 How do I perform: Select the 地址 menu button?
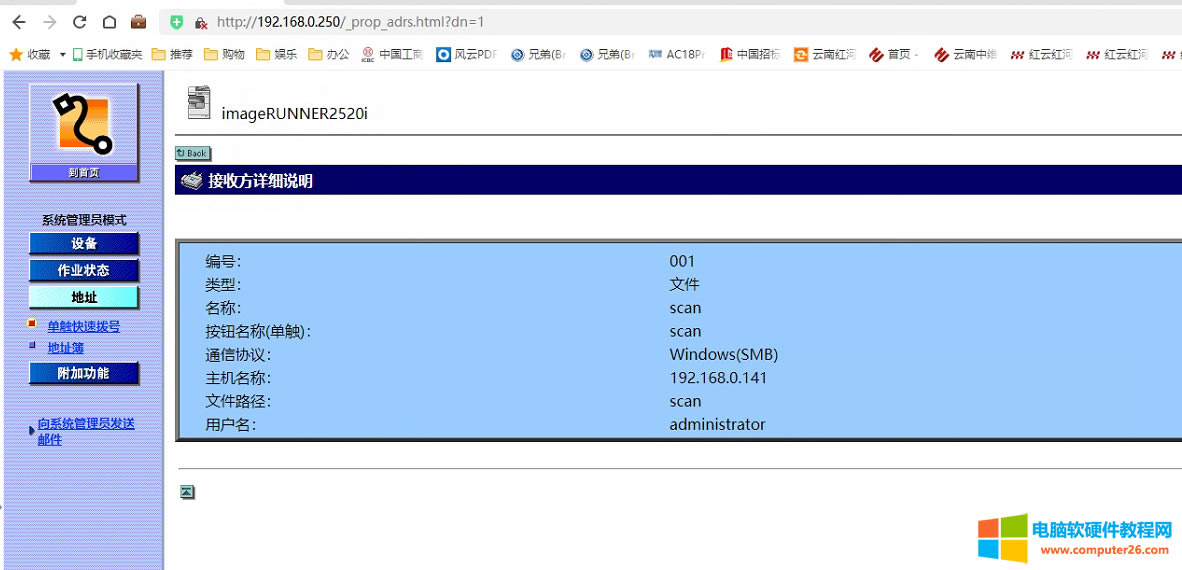84,297
